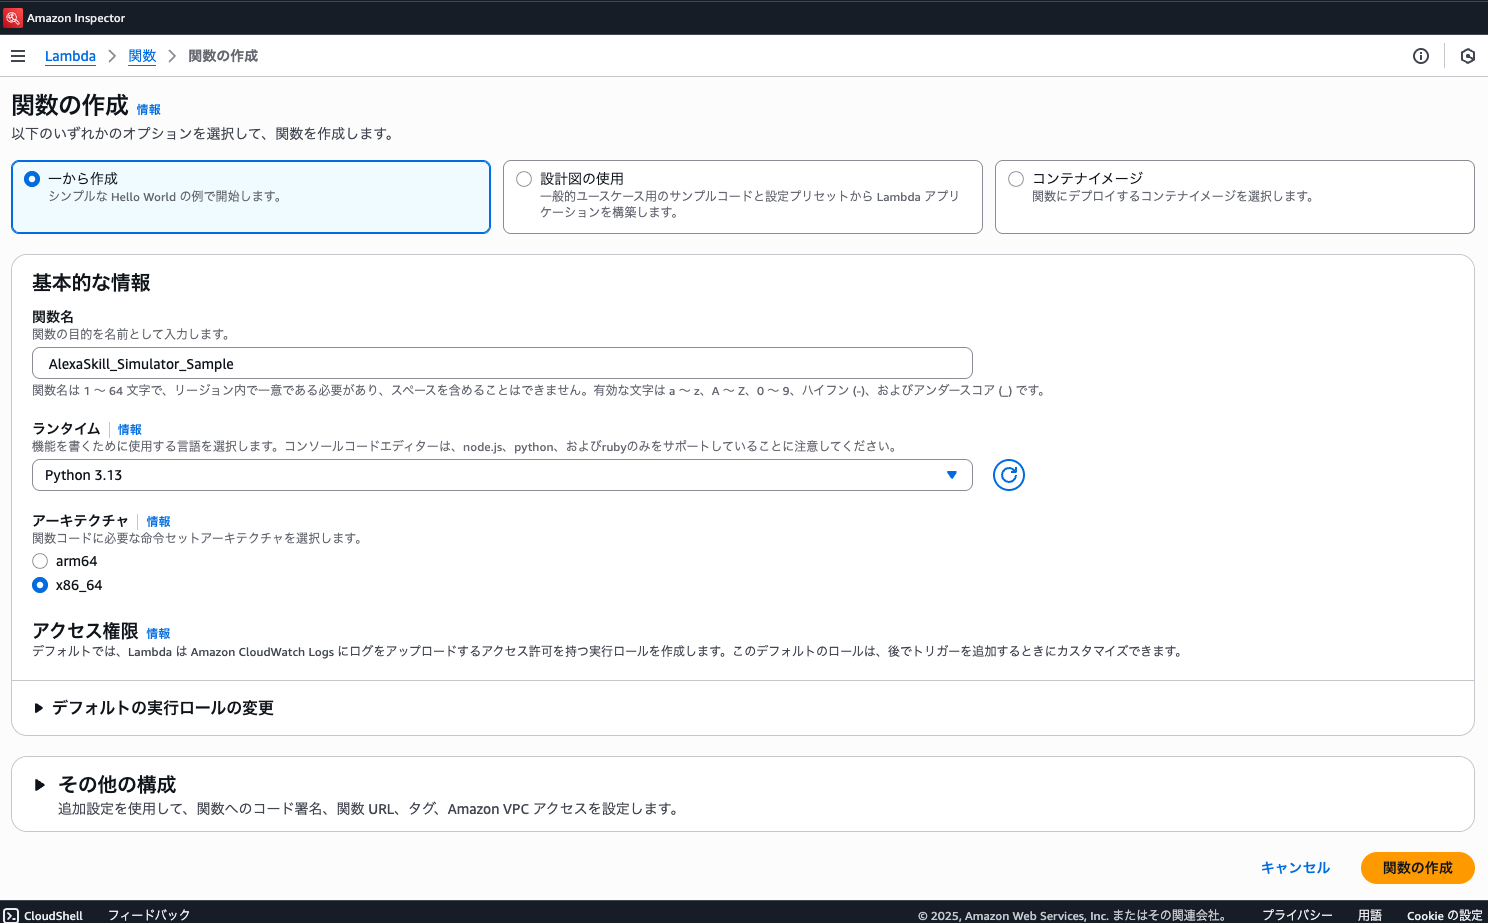
Task: Open 関数 from the breadcrumb trail
Action: (x=142, y=56)
